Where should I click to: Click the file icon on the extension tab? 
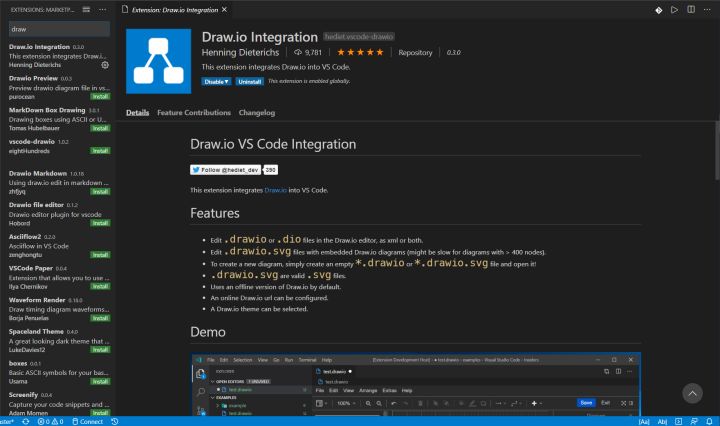[125, 9]
